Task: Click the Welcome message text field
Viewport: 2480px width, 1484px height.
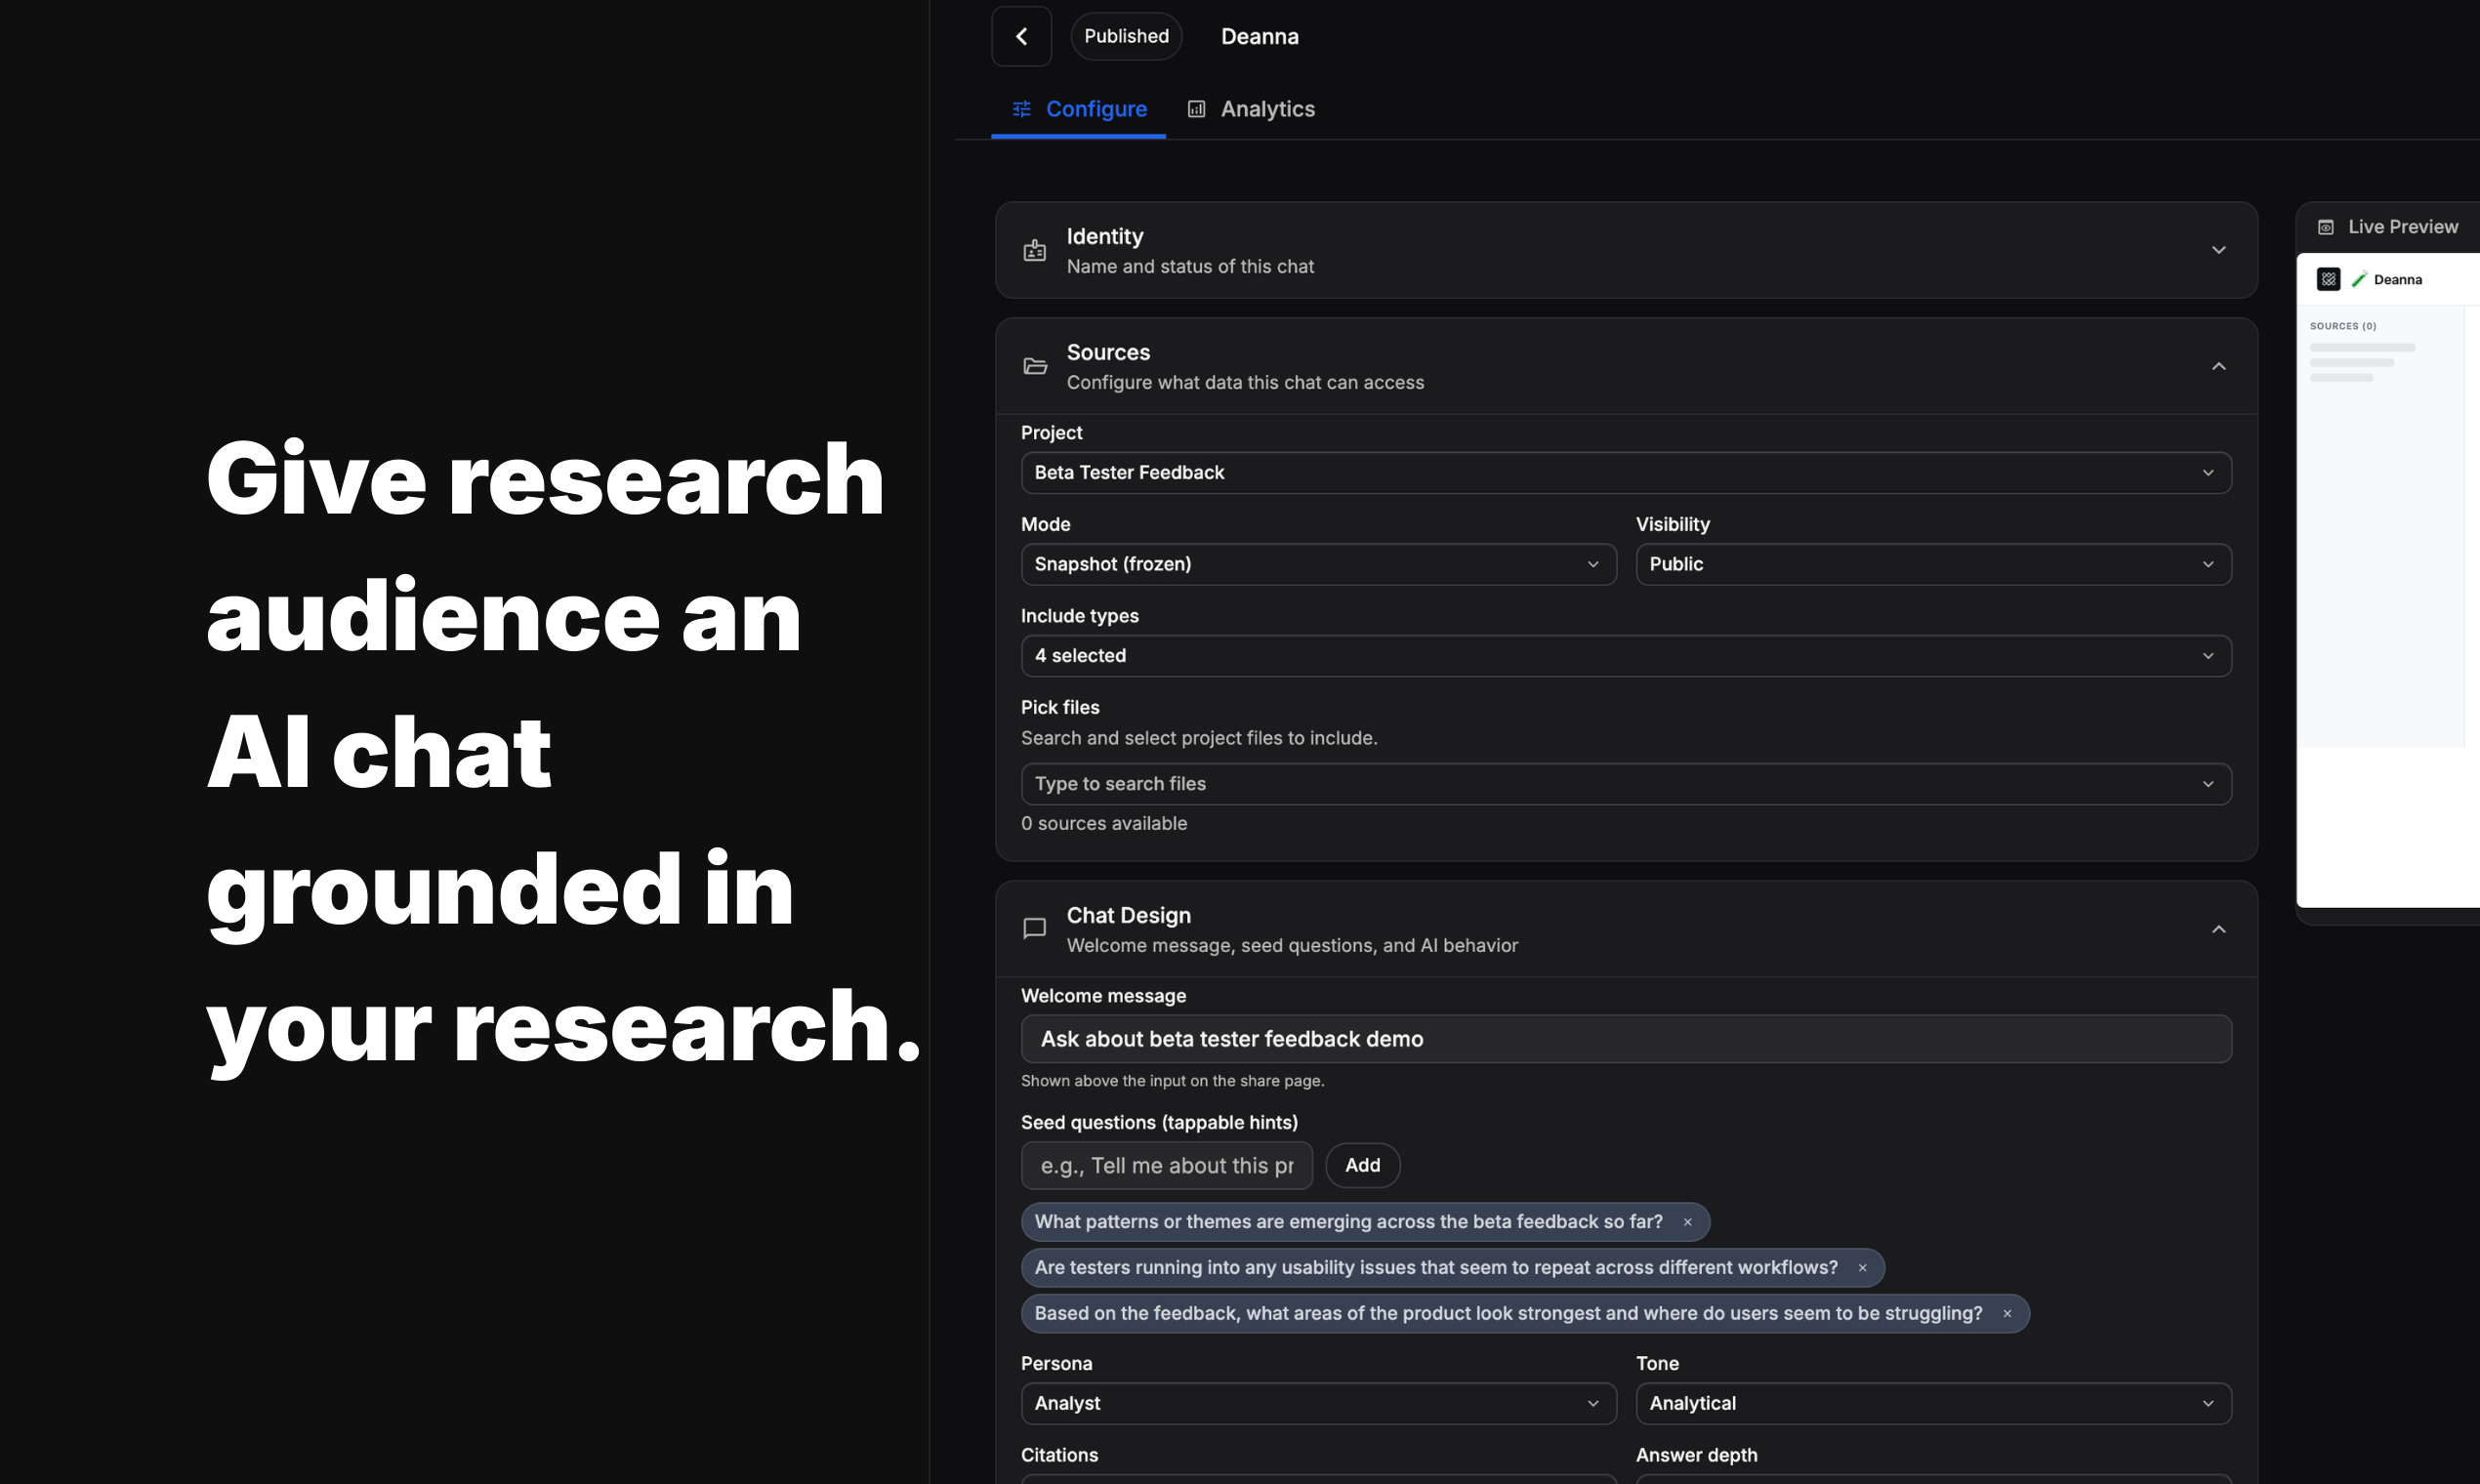Action: [x=1625, y=1039]
